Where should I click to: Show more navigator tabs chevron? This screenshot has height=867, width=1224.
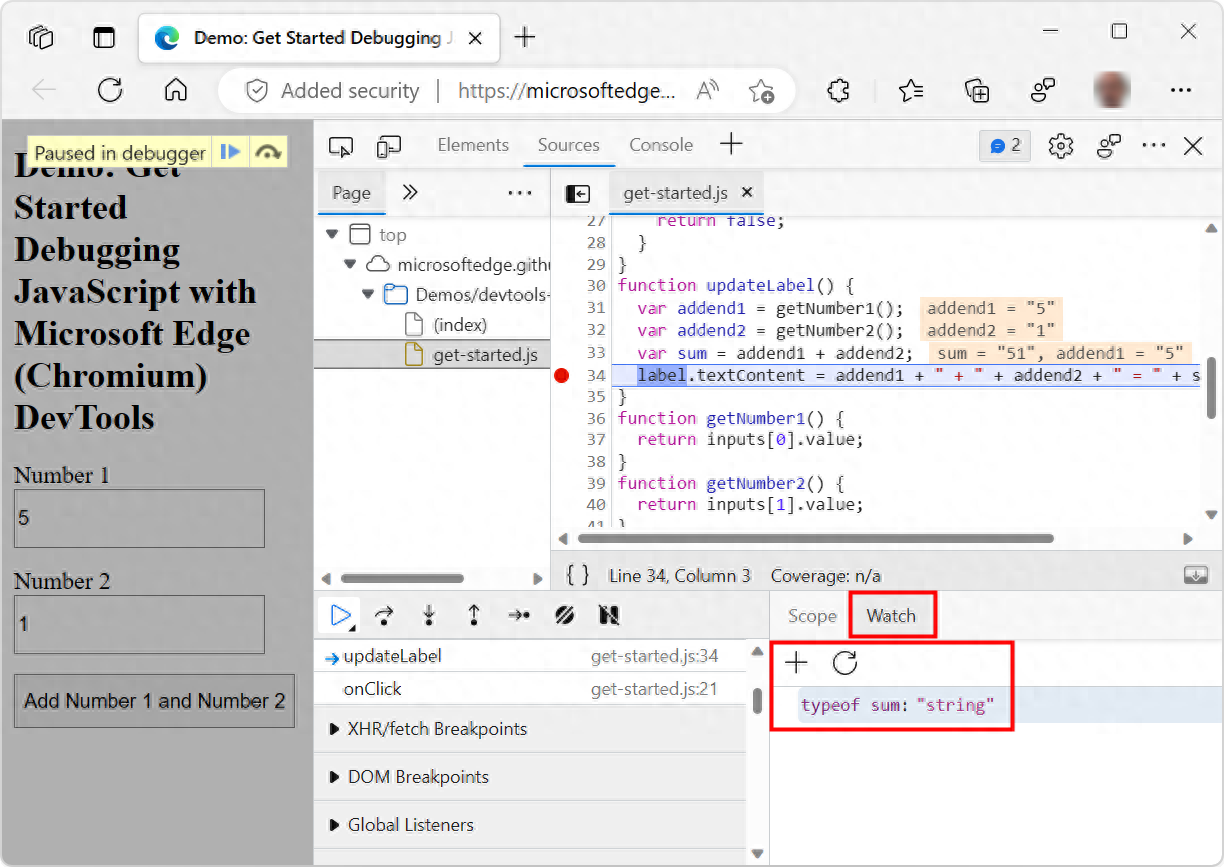point(409,193)
